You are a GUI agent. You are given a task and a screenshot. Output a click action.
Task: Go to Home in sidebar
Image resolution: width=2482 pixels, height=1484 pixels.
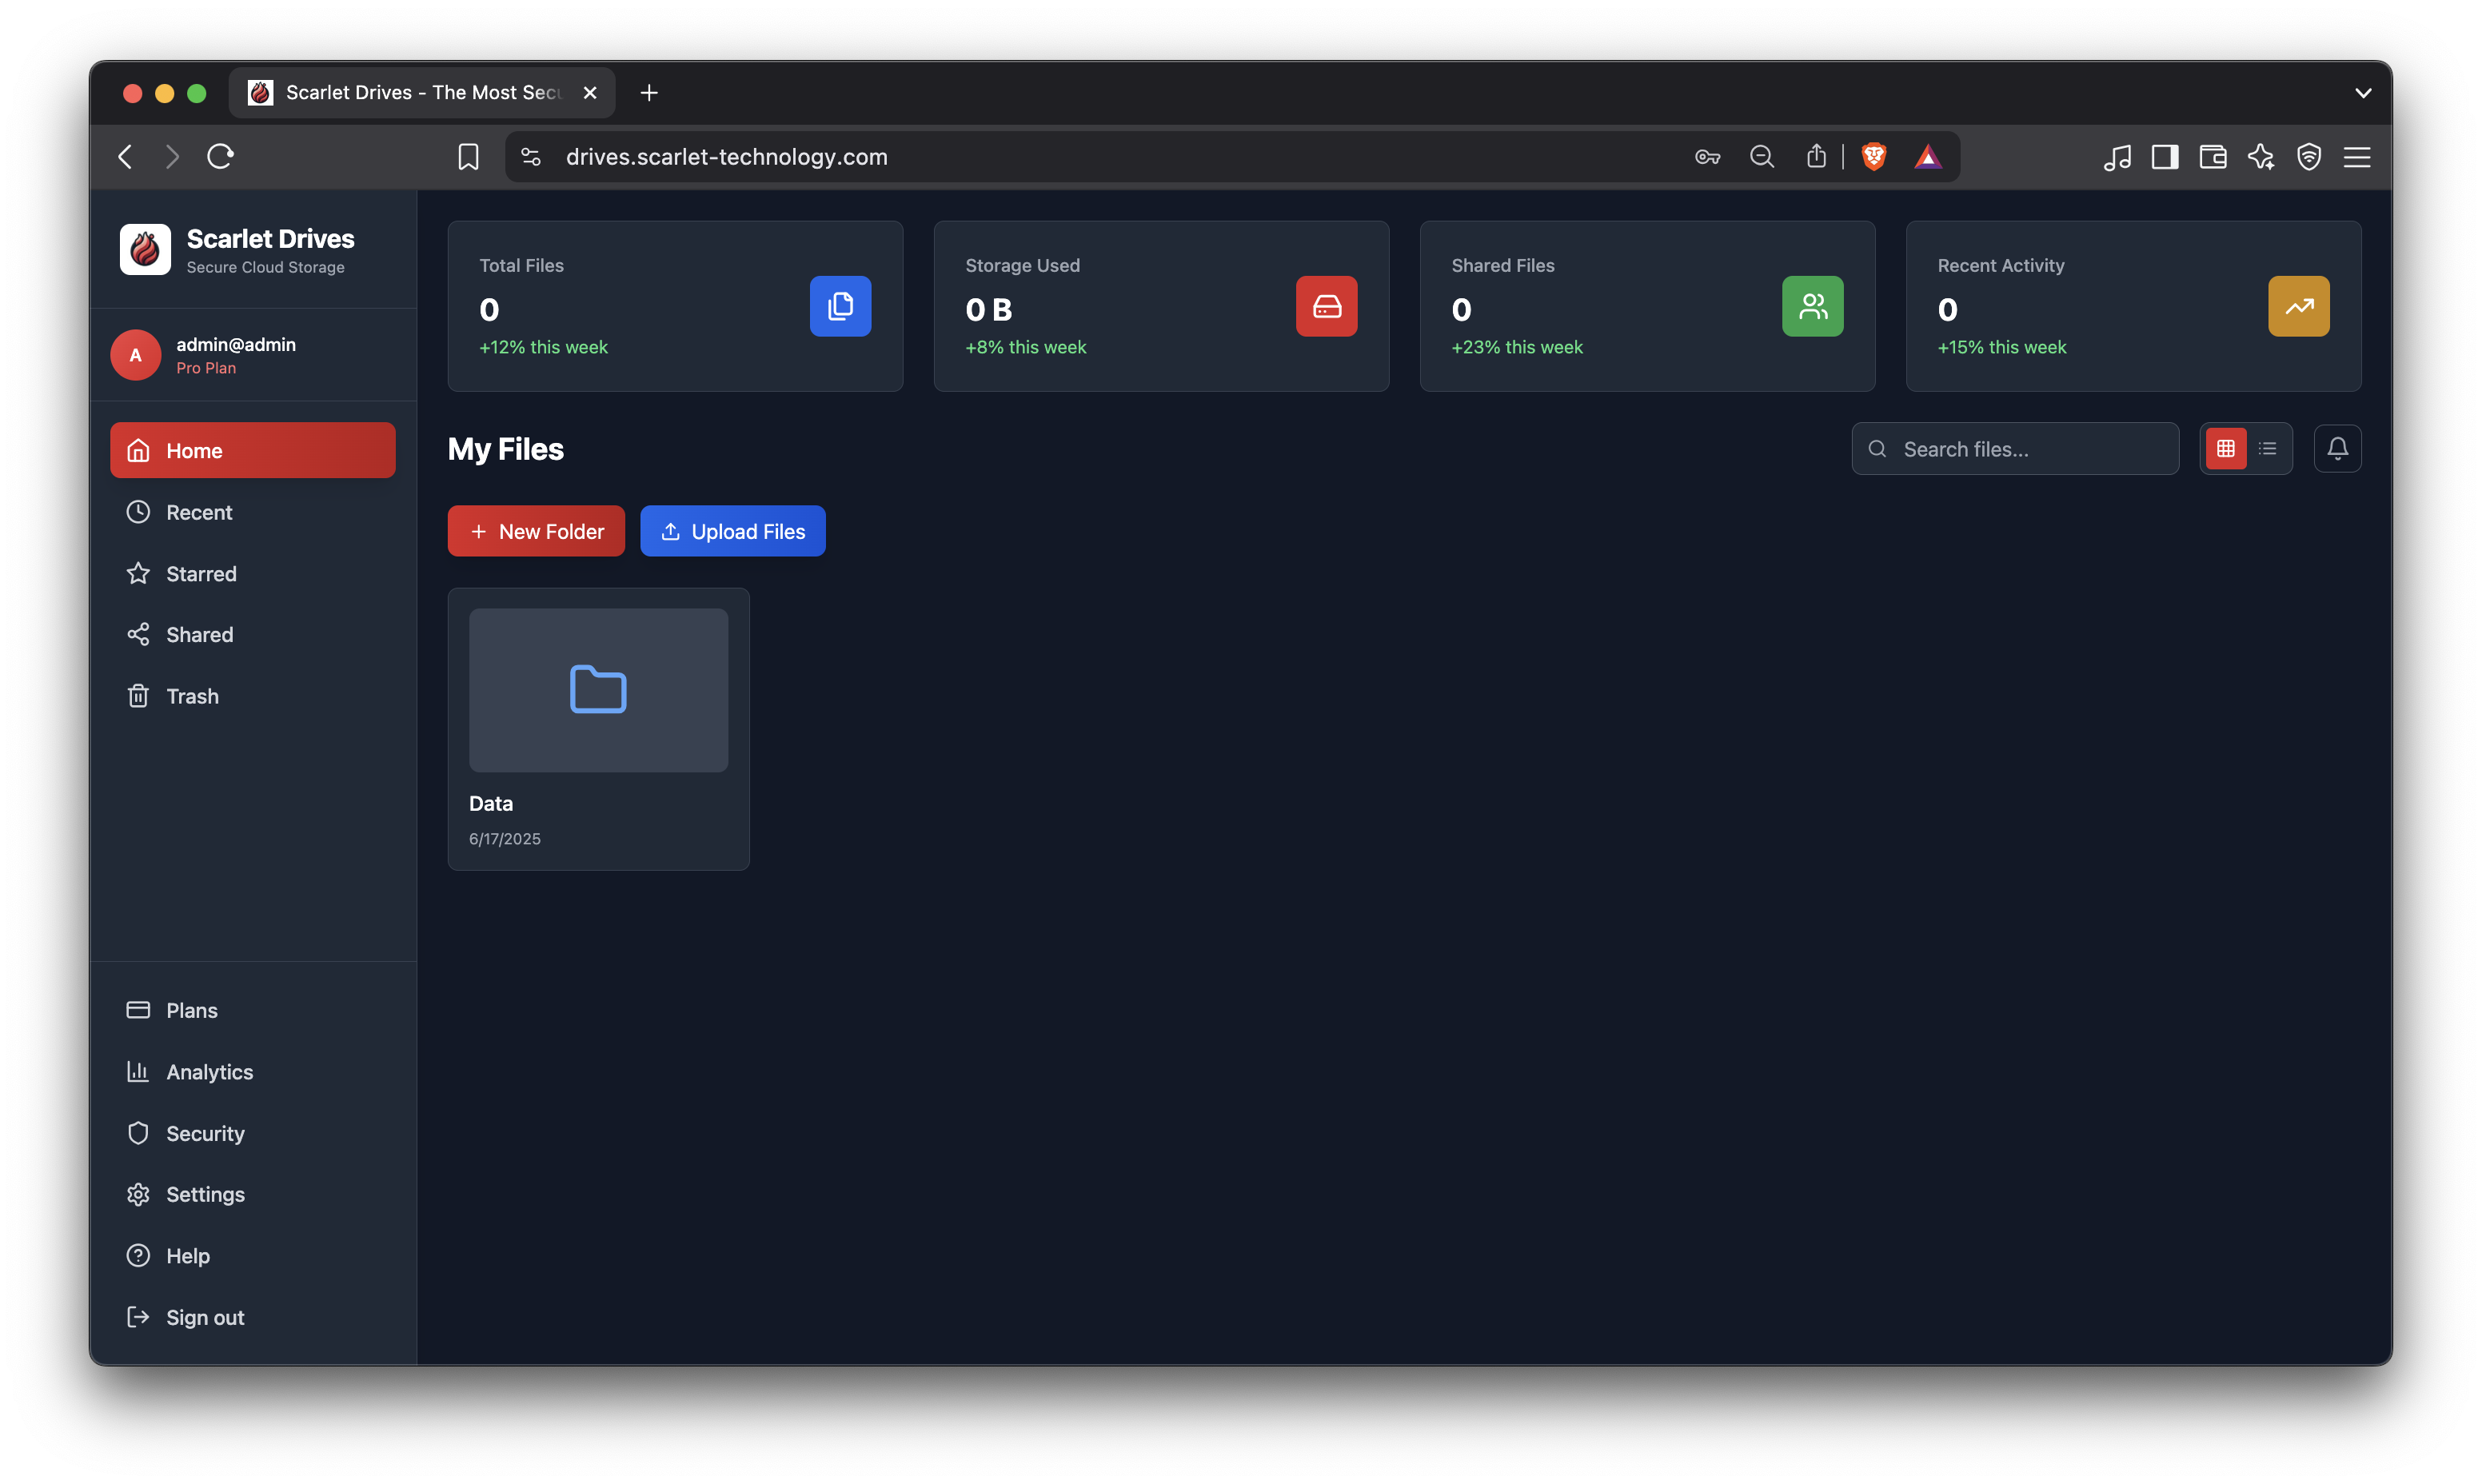[253, 450]
